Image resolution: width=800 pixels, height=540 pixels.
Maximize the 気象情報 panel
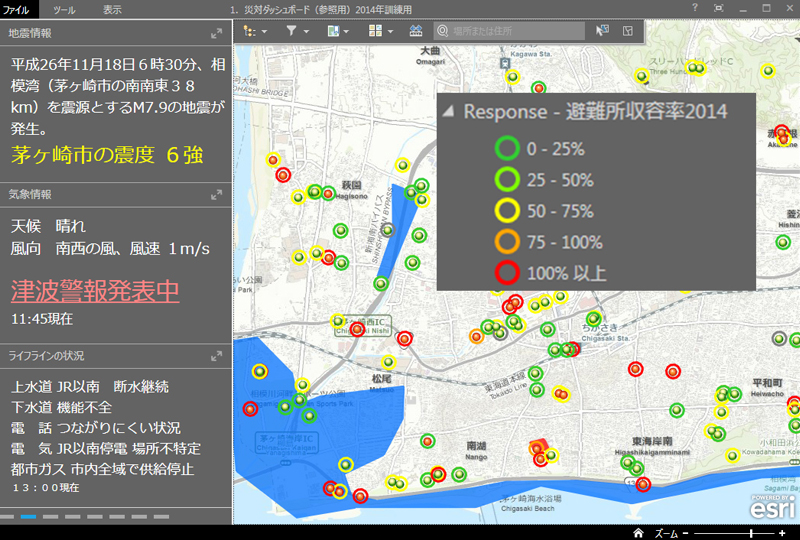(217, 194)
